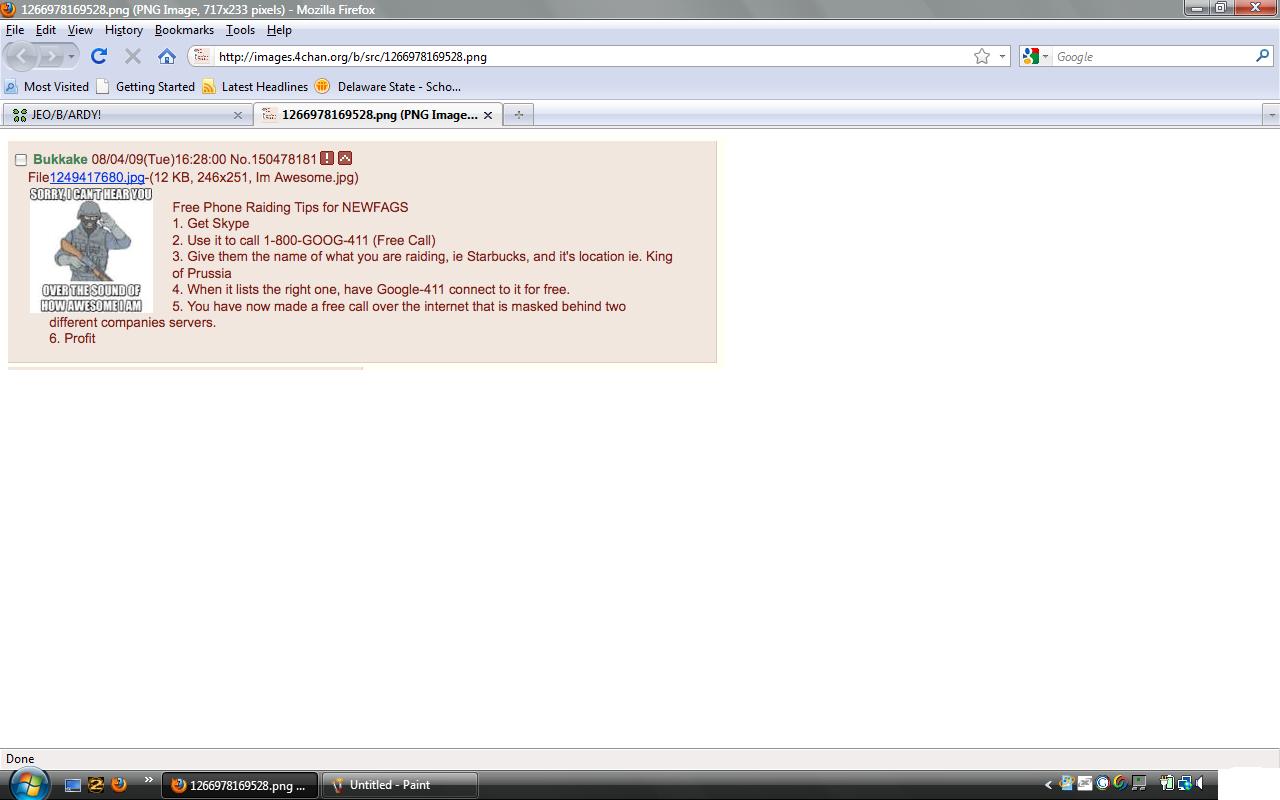
Task: Maximize or restore the Firefox window
Action: tap(1221, 8)
